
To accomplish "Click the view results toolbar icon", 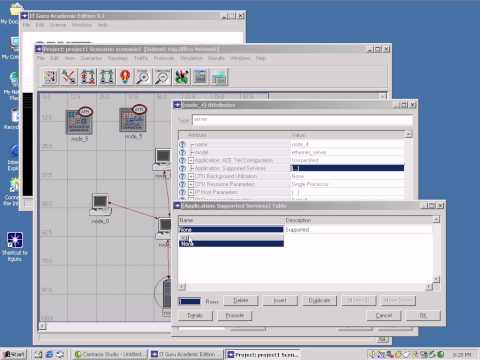I will tap(200, 77).
